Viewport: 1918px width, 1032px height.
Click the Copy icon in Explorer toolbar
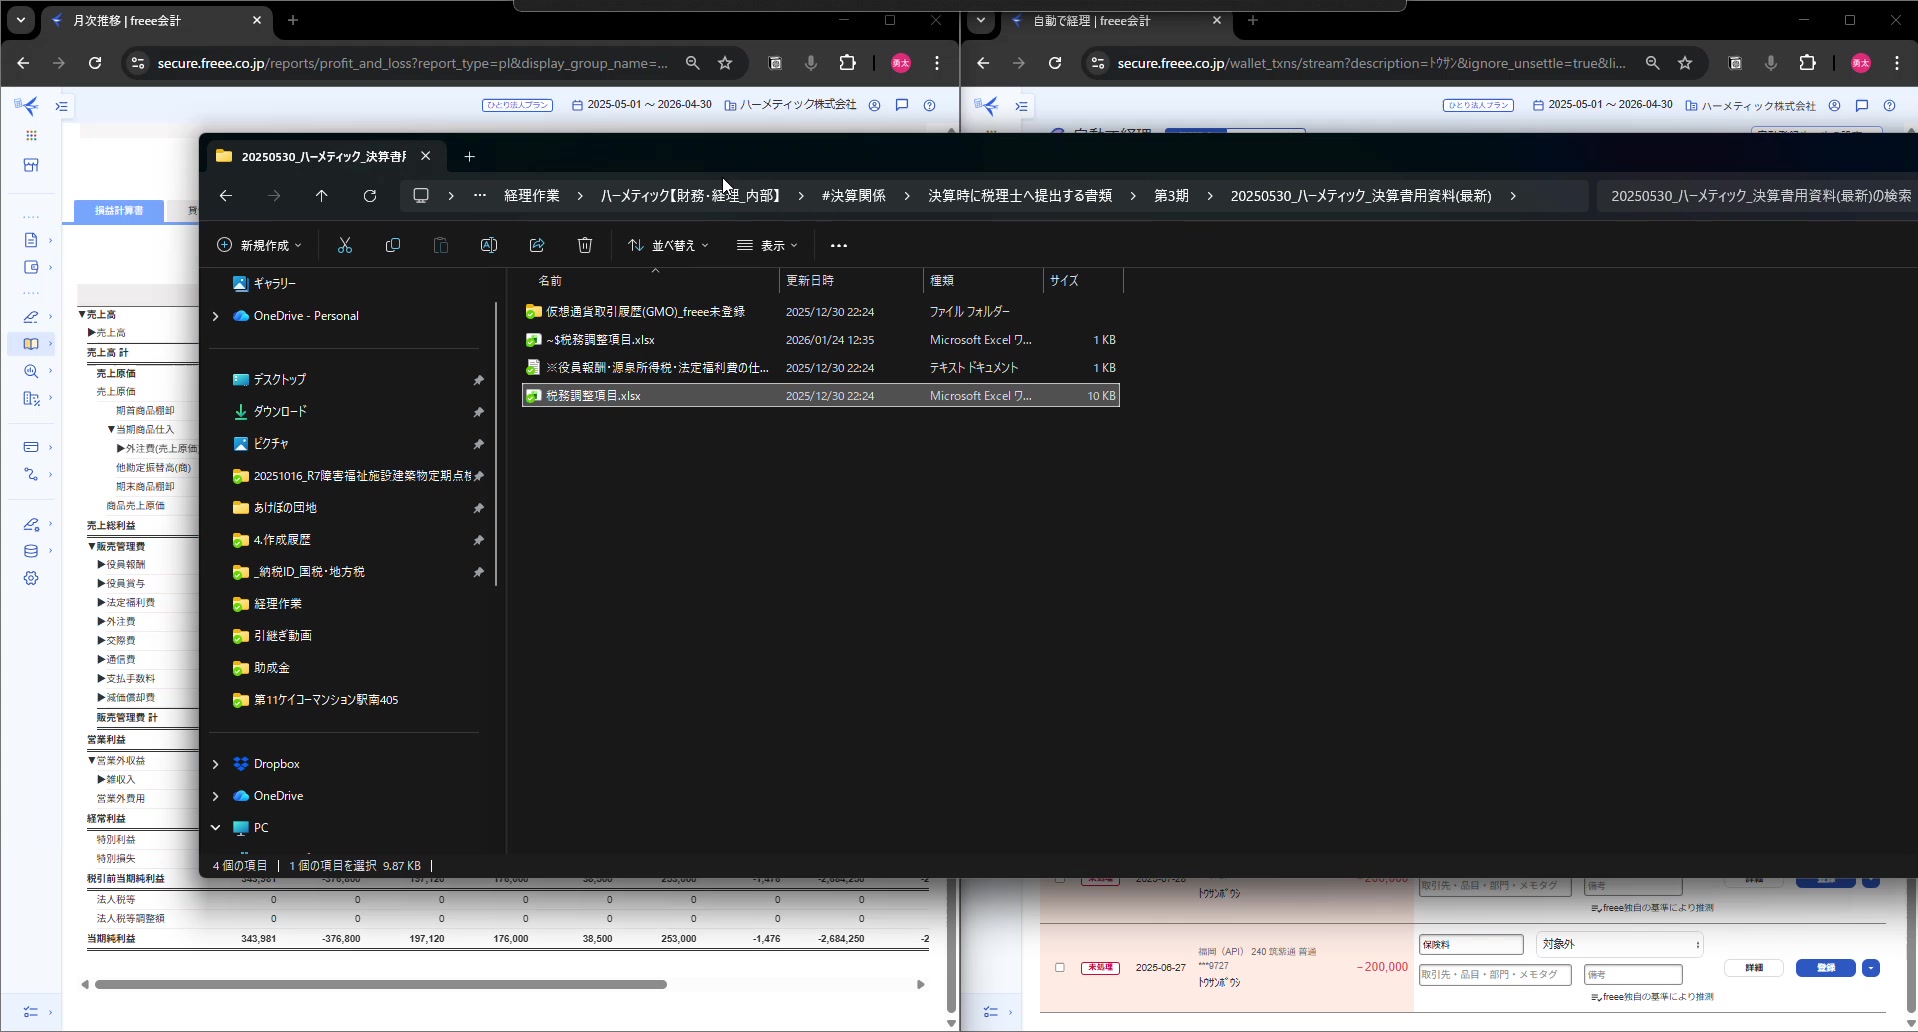tap(393, 245)
